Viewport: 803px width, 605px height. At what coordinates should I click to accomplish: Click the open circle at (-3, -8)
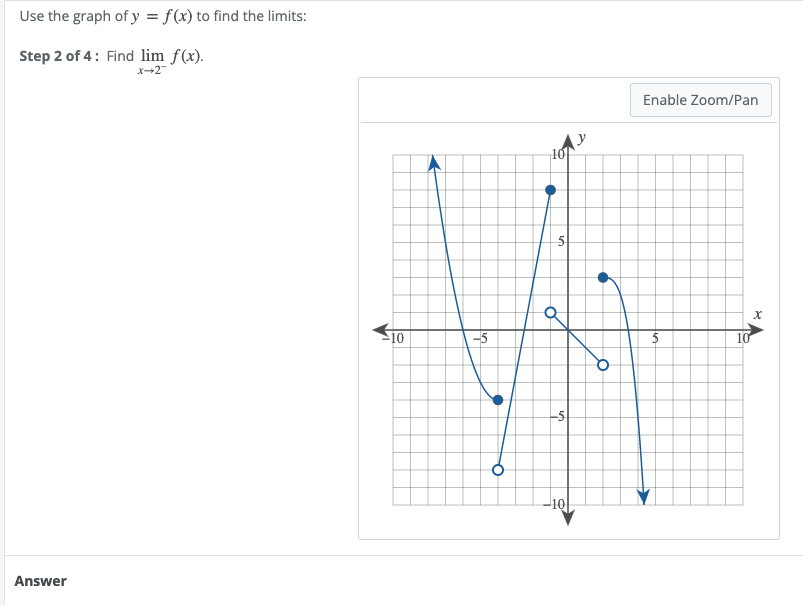(x=497, y=468)
